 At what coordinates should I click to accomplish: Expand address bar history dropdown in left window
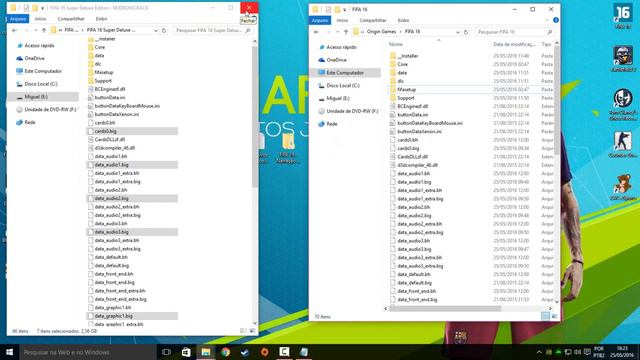point(156,31)
